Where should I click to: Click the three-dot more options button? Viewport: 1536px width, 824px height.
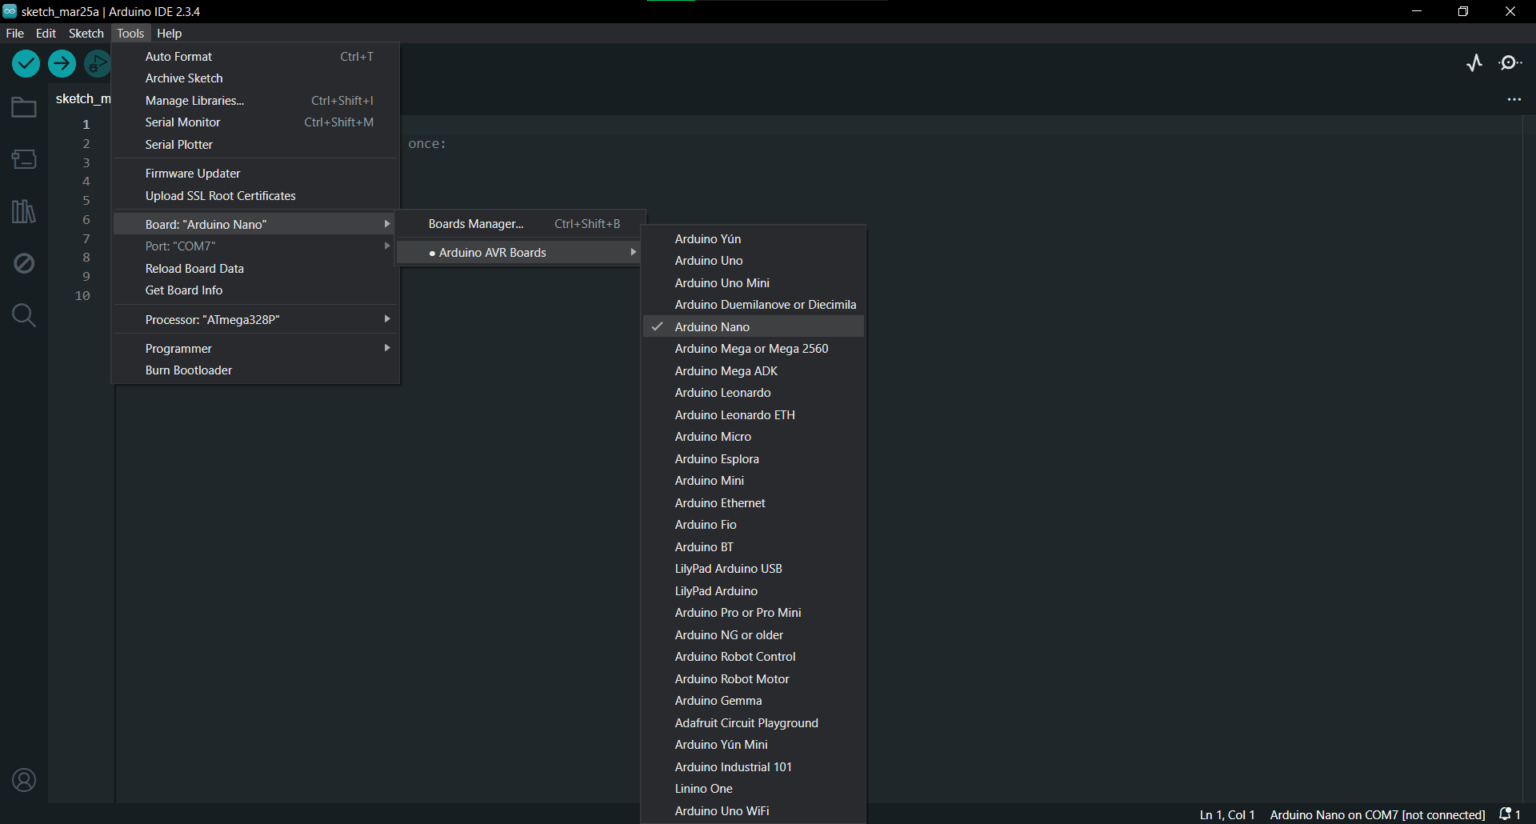coord(1514,99)
